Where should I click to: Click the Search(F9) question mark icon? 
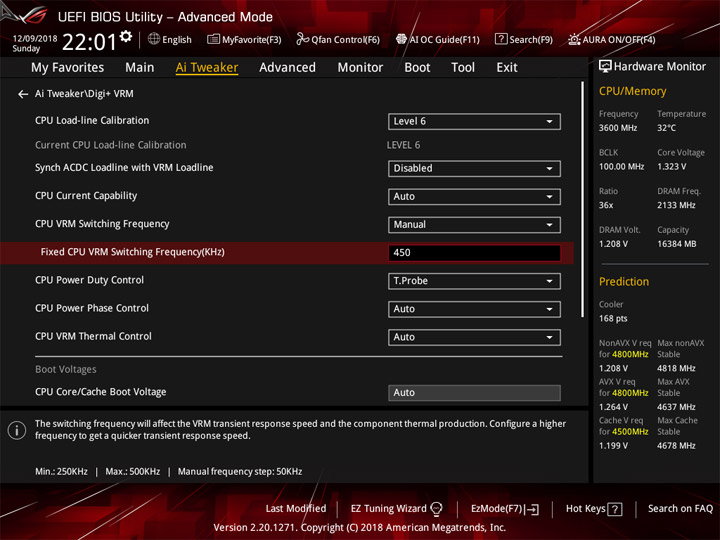click(501, 39)
